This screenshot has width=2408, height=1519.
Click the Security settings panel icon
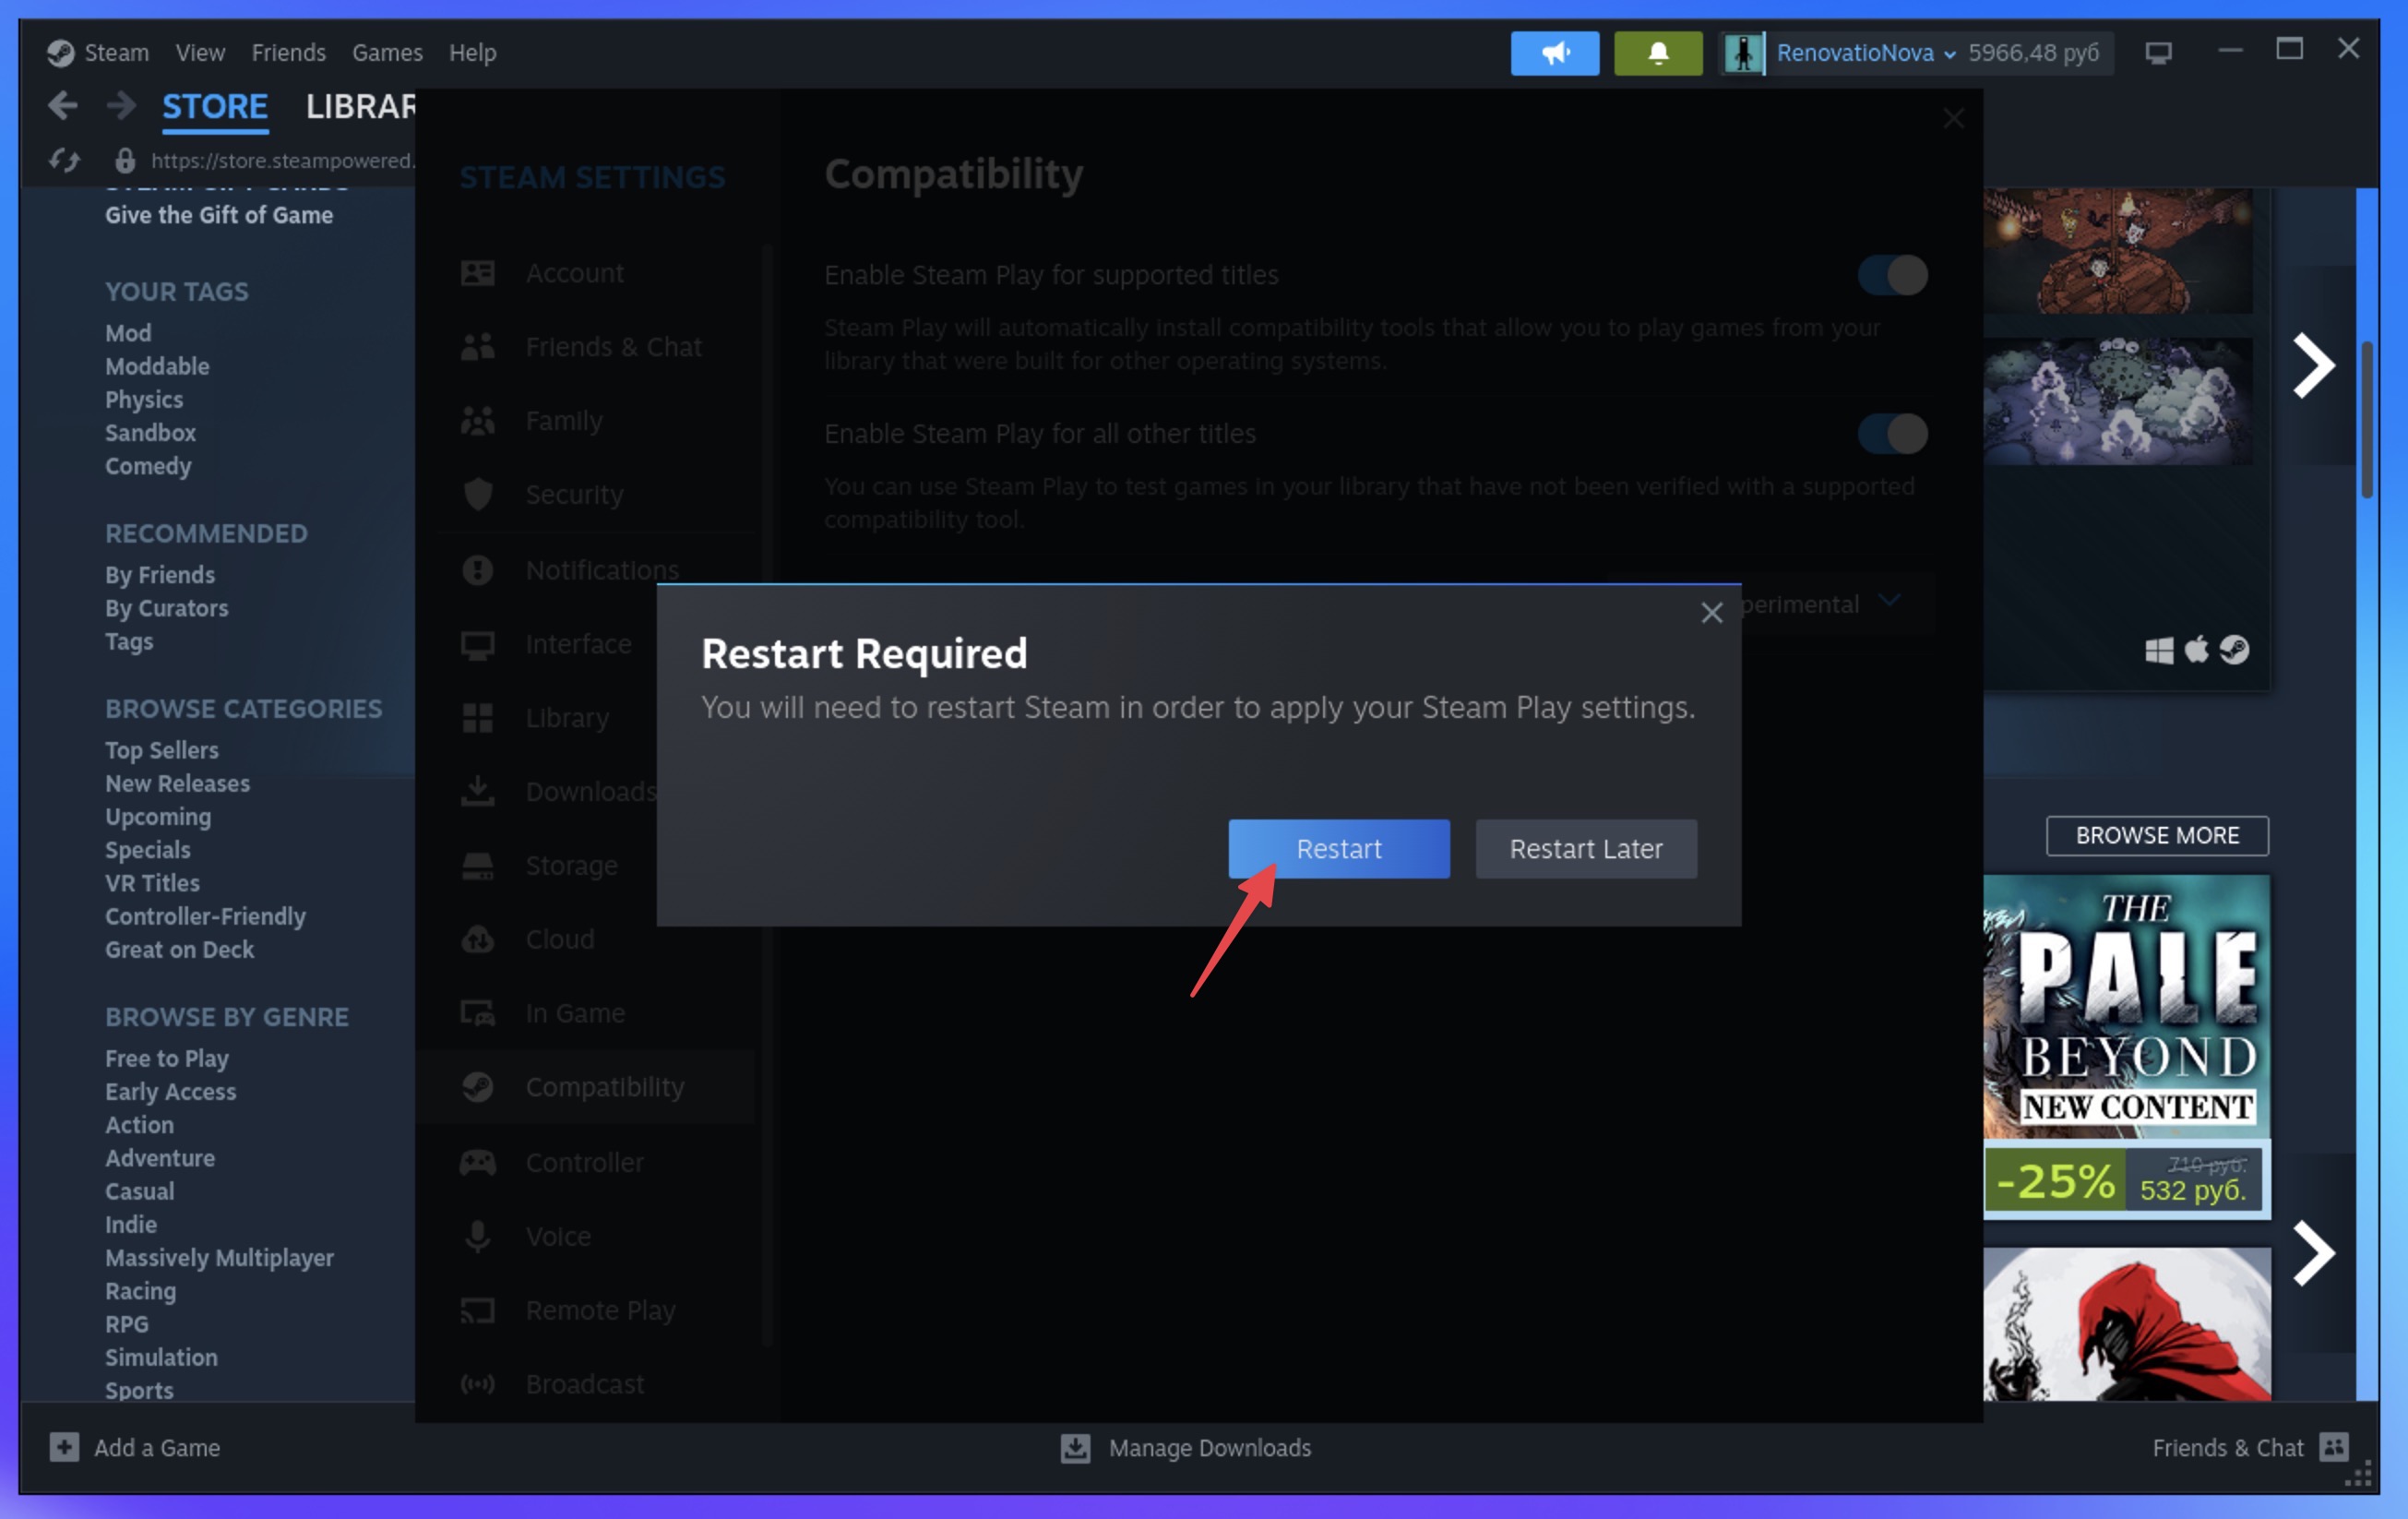click(476, 492)
